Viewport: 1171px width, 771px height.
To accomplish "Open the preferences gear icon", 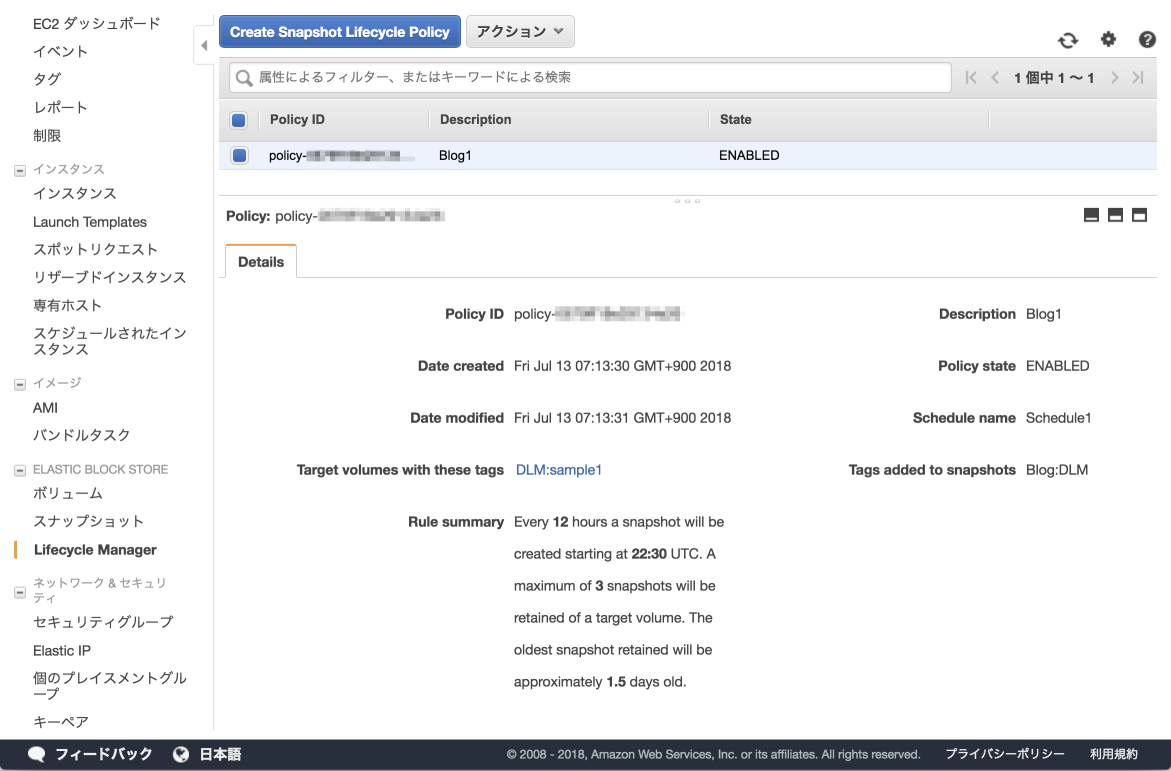I will tap(1107, 40).
